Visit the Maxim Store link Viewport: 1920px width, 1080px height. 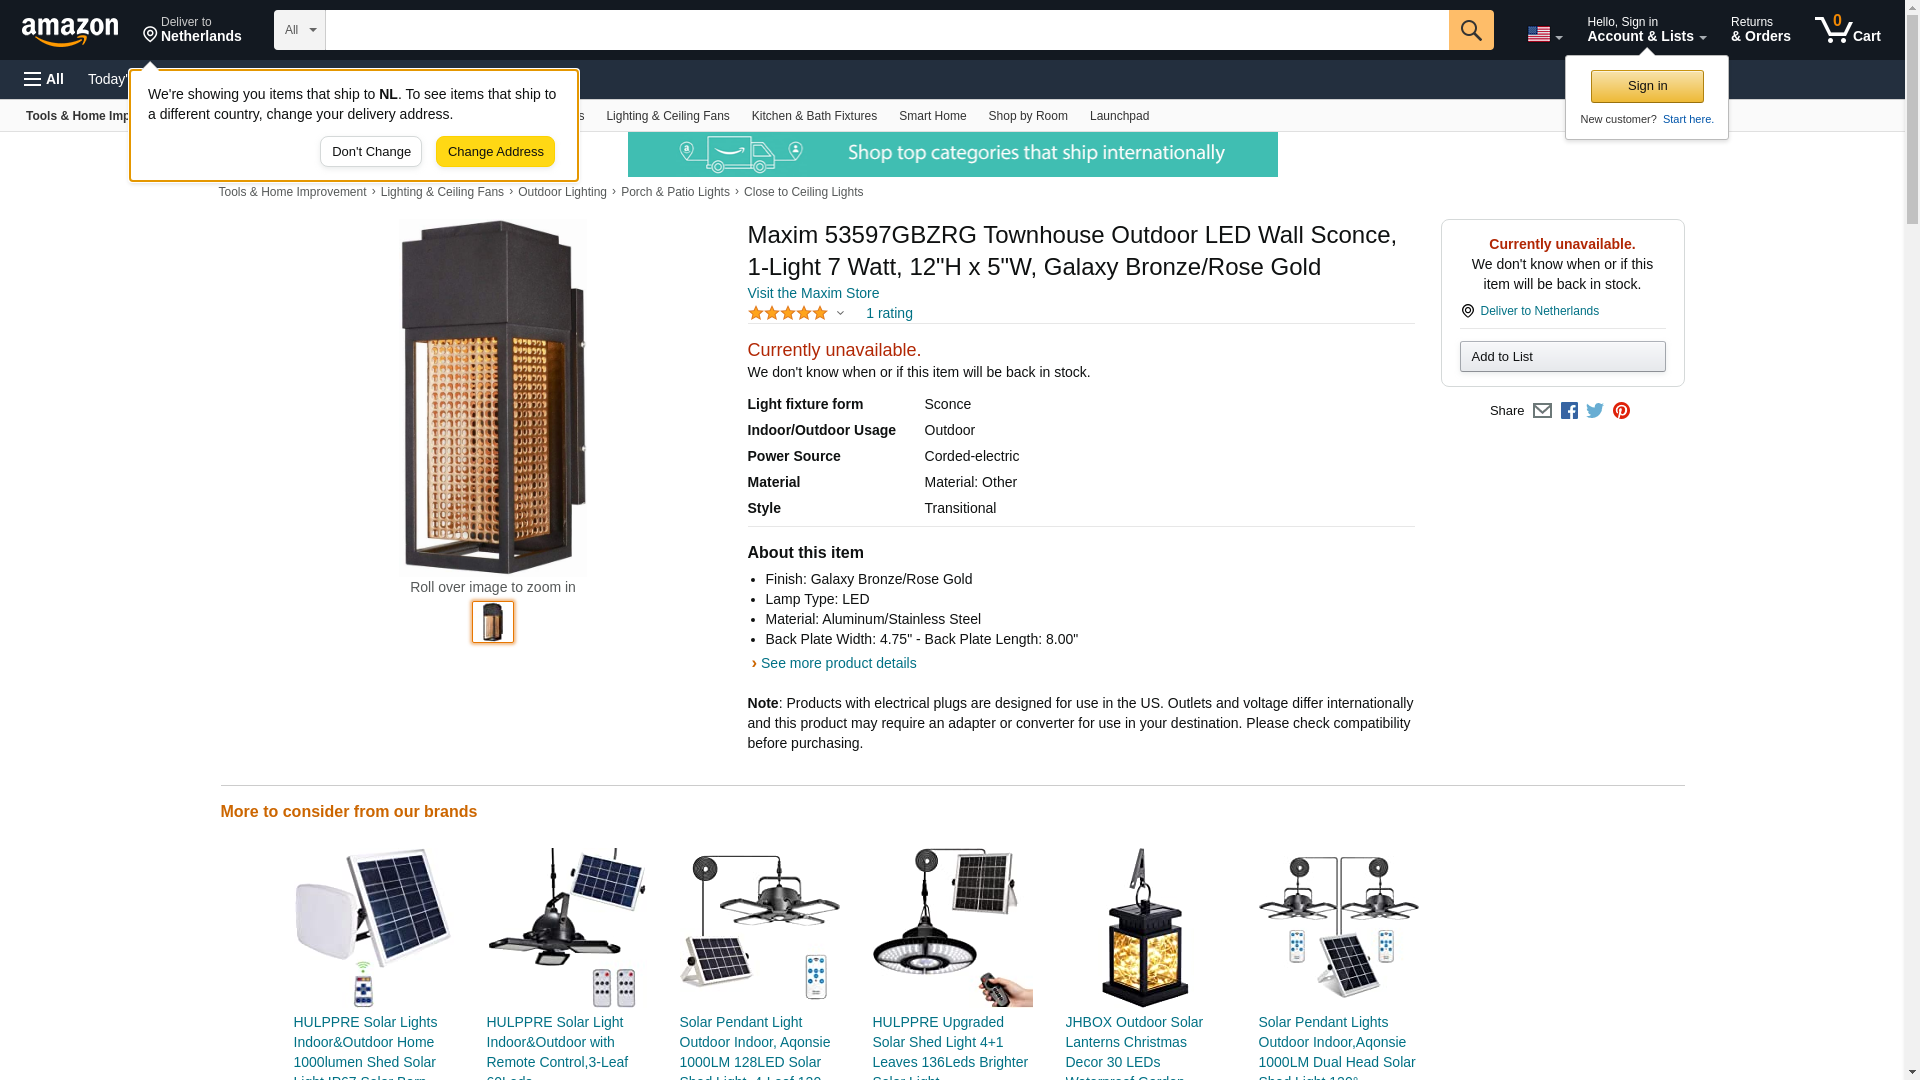[x=813, y=293]
